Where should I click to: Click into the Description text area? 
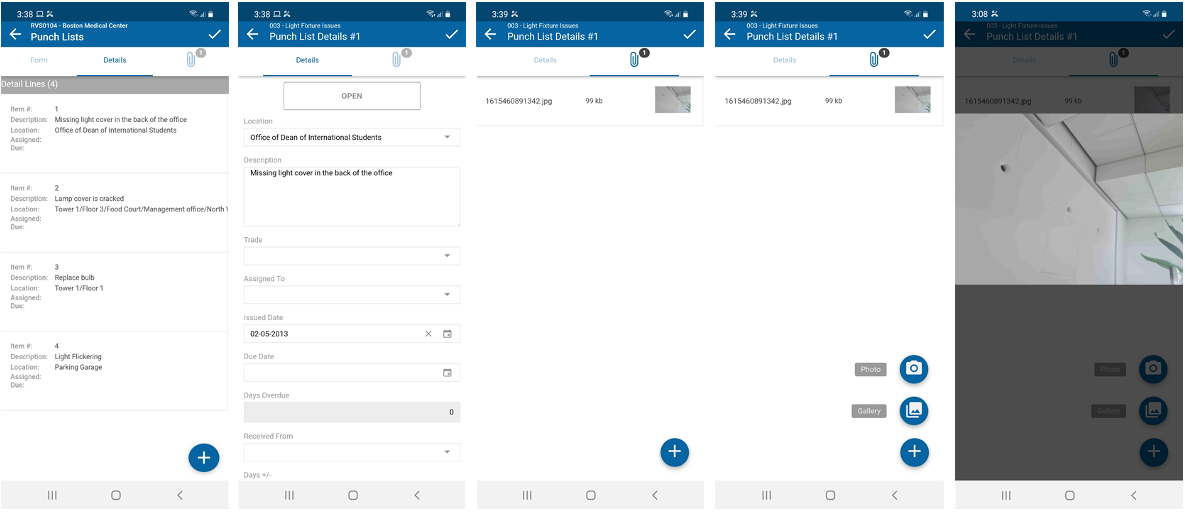(351, 197)
